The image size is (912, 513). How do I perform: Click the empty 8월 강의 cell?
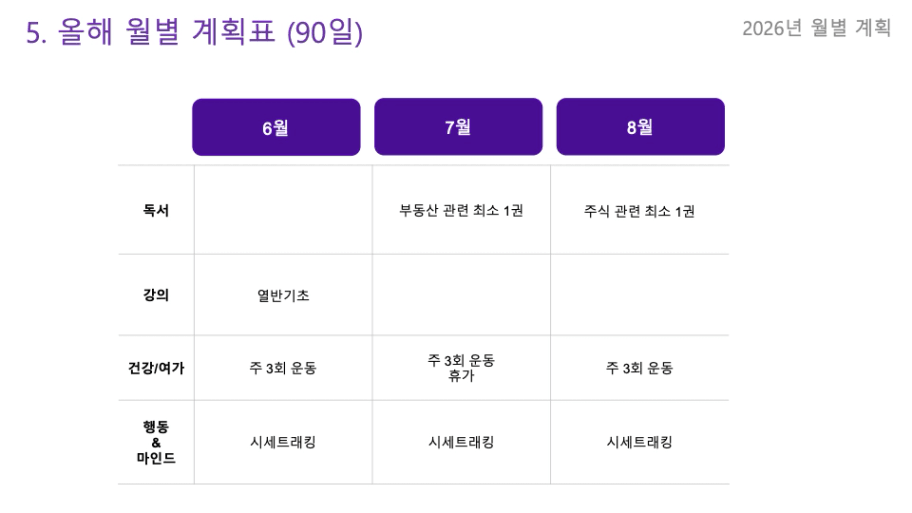(x=639, y=295)
